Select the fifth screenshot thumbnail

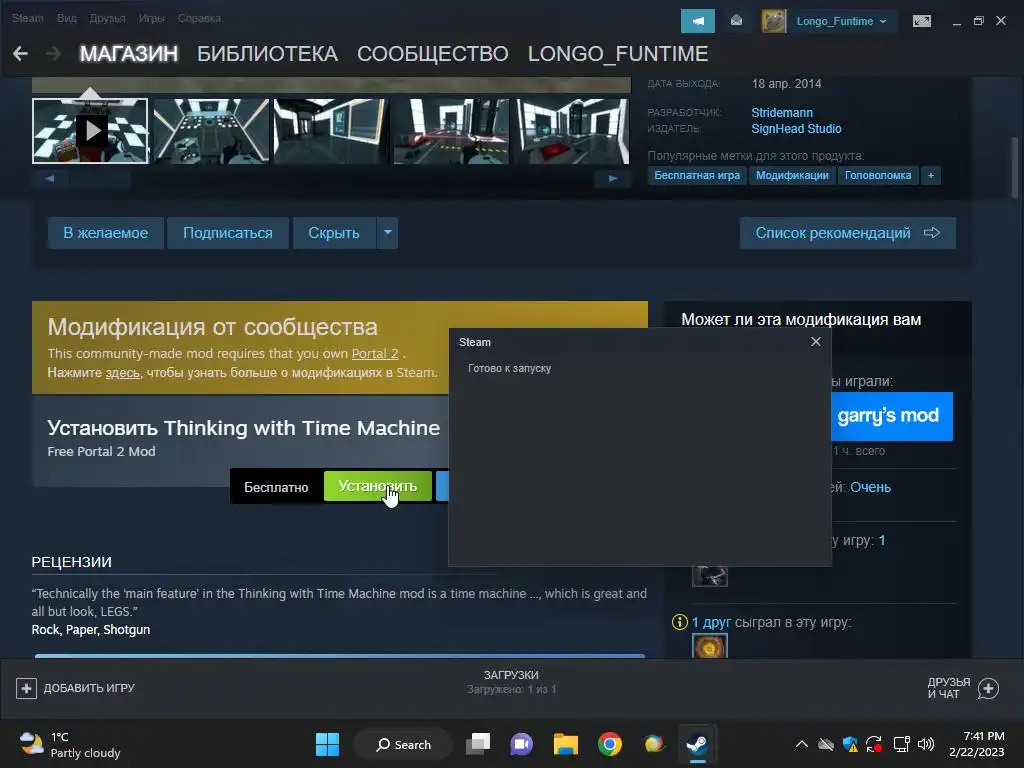[571, 131]
